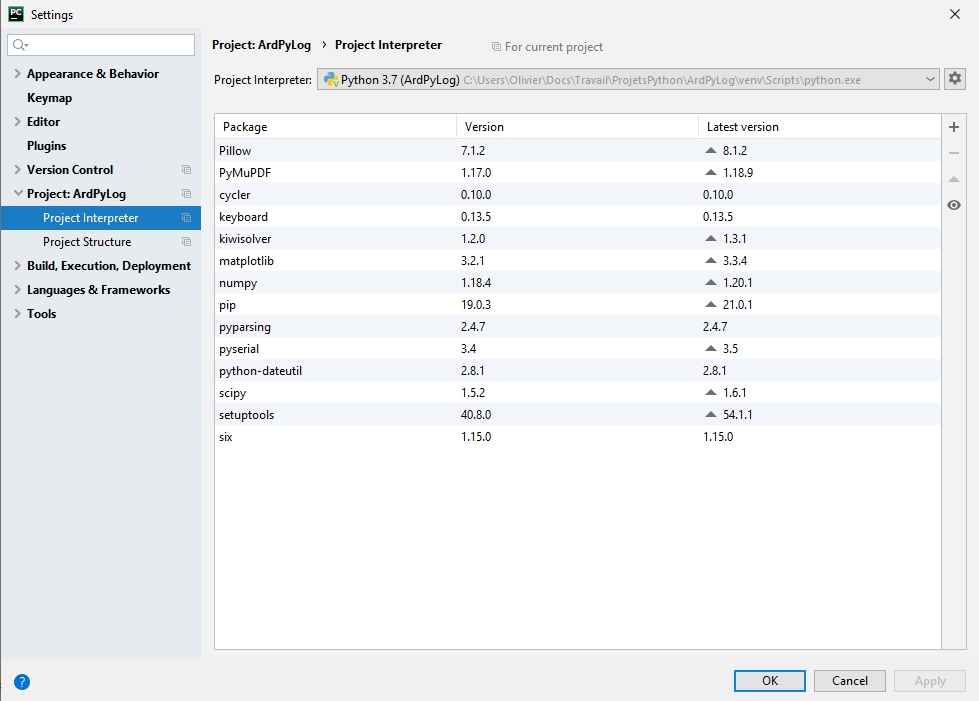This screenshot has width=979, height=701.
Task: Click the project icon beside Project Structure
Action: click(x=186, y=242)
